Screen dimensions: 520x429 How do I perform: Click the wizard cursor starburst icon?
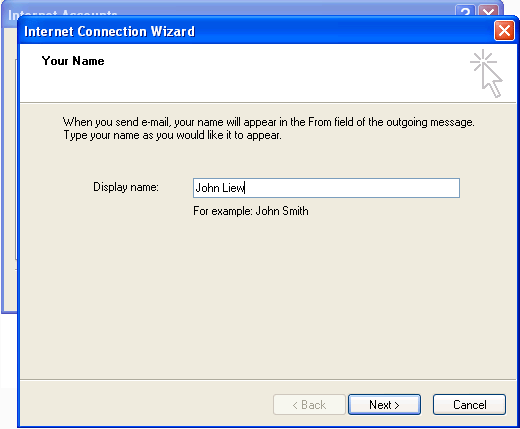486,73
